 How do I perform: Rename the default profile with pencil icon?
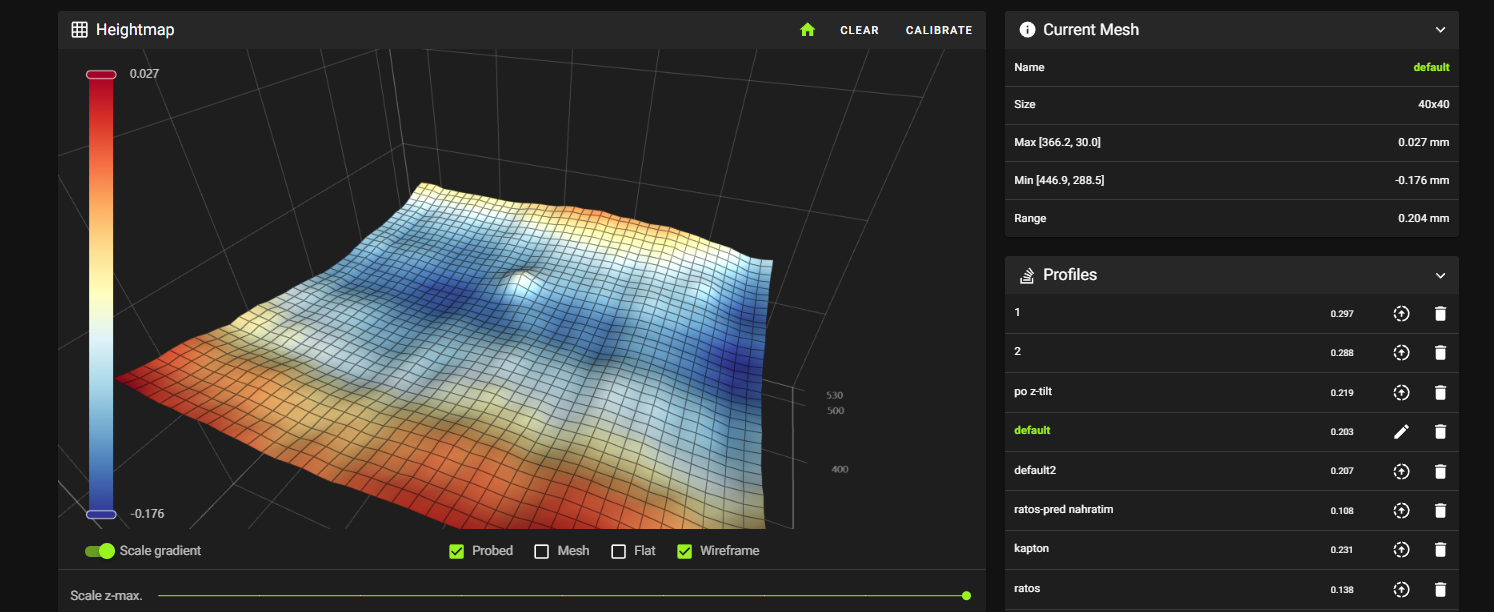tap(1401, 432)
